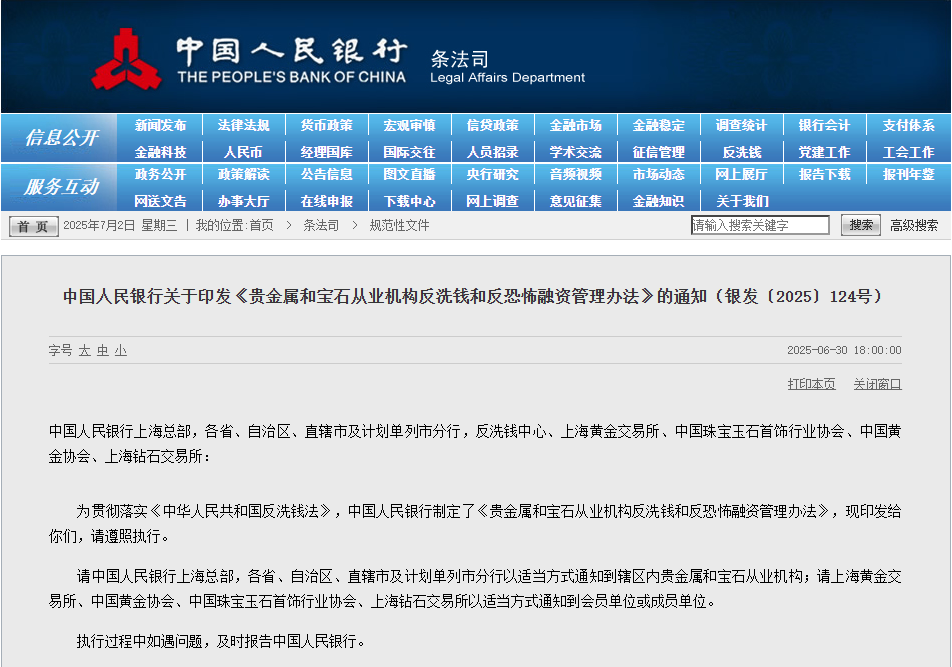Go to 下载中心 page
This screenshot has height=667, width=952.
click(x=409, y=201)
